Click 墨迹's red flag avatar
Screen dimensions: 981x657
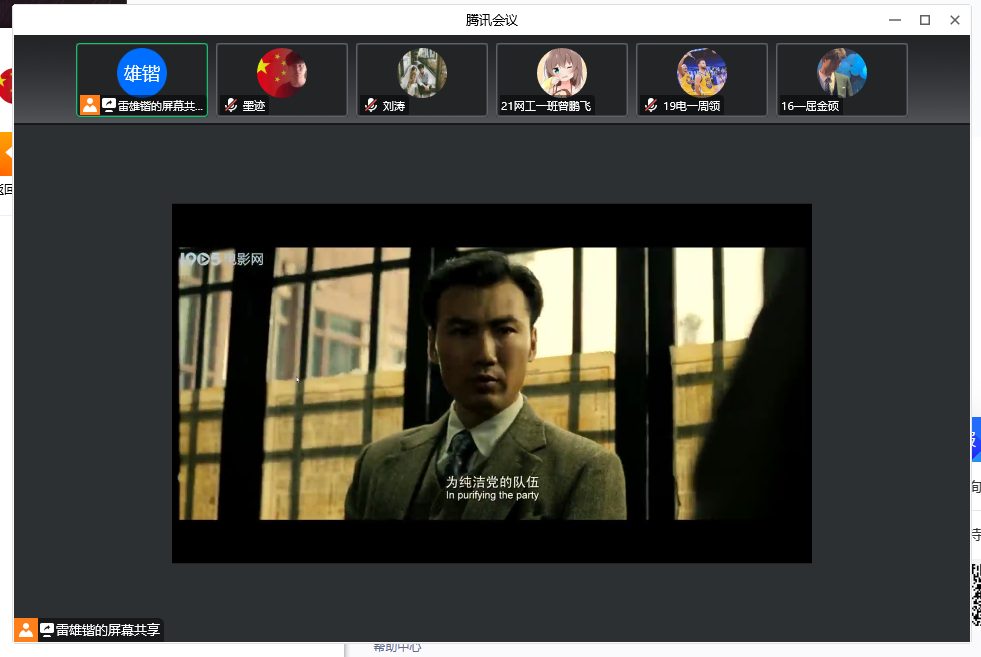coord(282,73)
